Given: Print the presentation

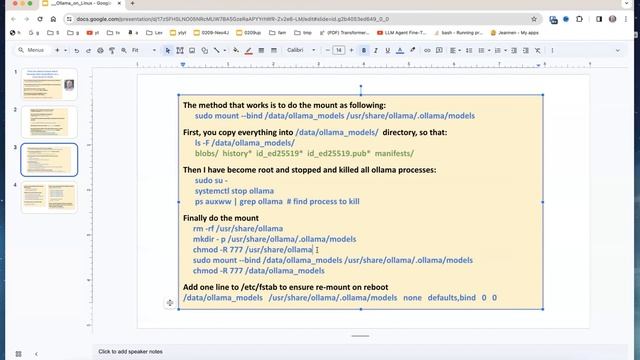Looking at the screenshot, I should coord(100,51).
